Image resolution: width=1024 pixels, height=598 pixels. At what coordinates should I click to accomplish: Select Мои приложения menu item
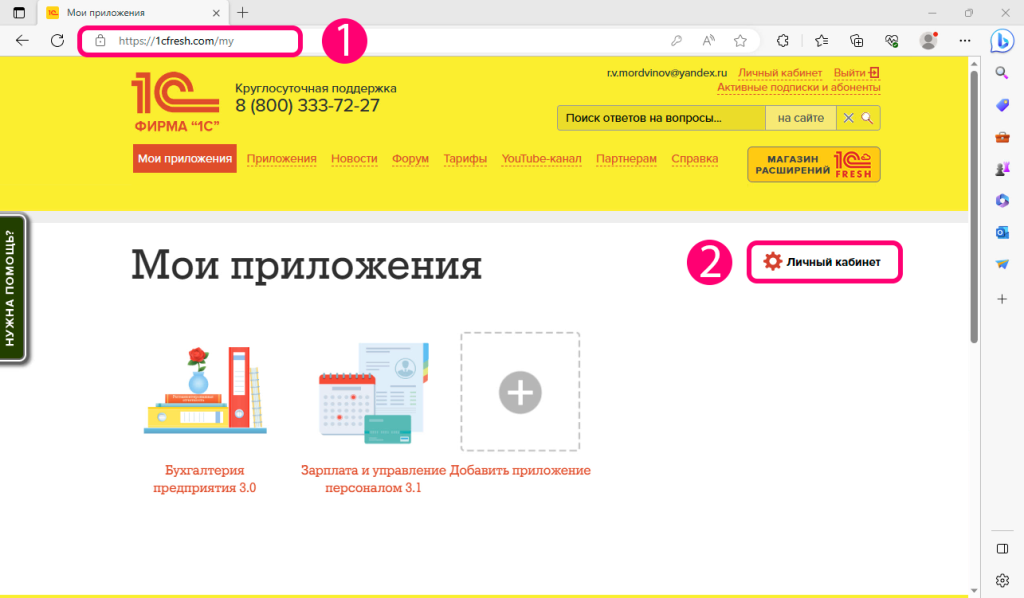pyautogui.click(x=185, y=159)
